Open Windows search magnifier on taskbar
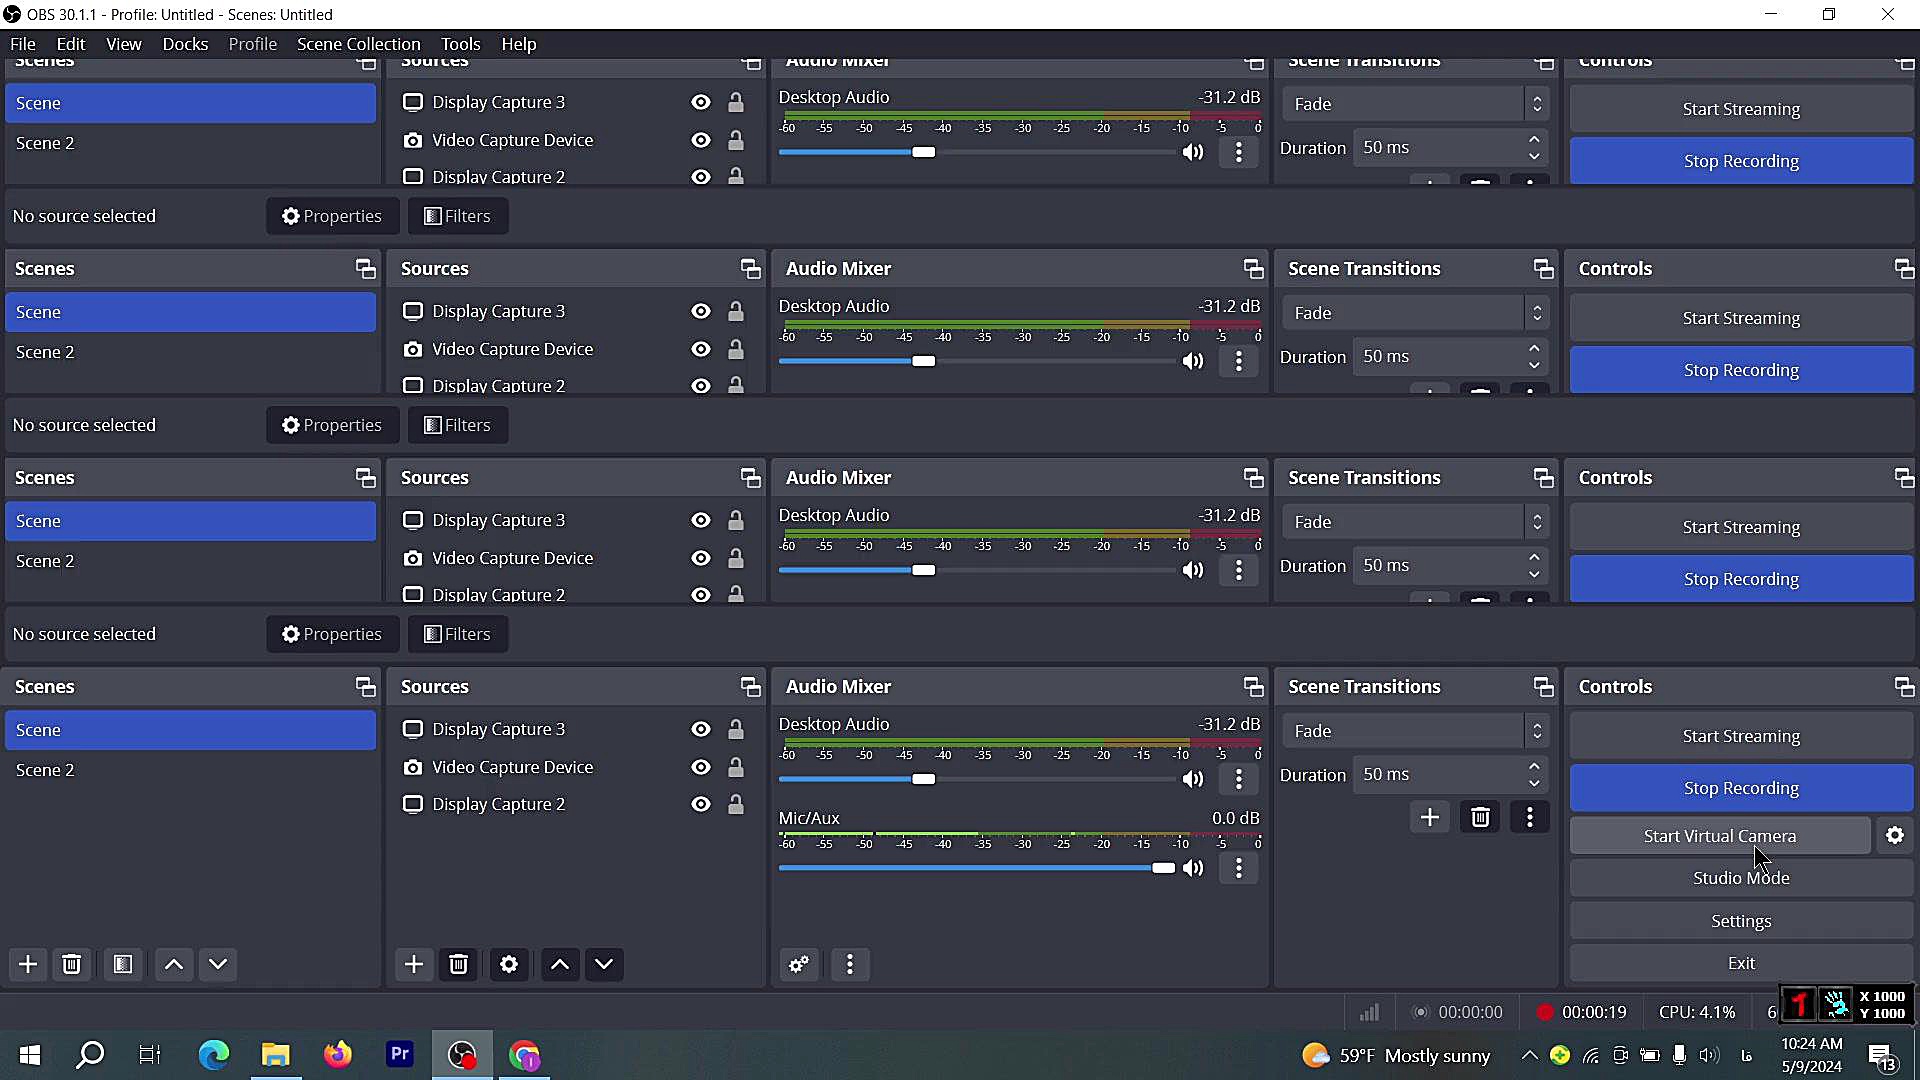Image resolution: width=1920 pixels, height=1080 pixels. coord(91,1055)
